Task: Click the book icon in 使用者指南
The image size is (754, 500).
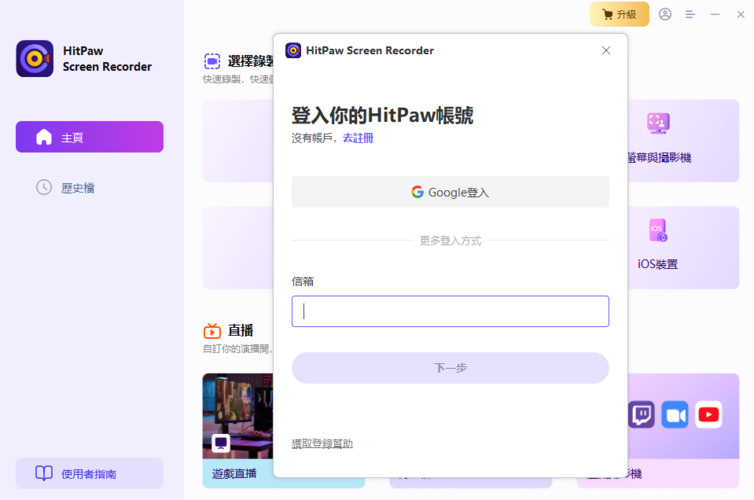Action: click(x=44, y=473)
